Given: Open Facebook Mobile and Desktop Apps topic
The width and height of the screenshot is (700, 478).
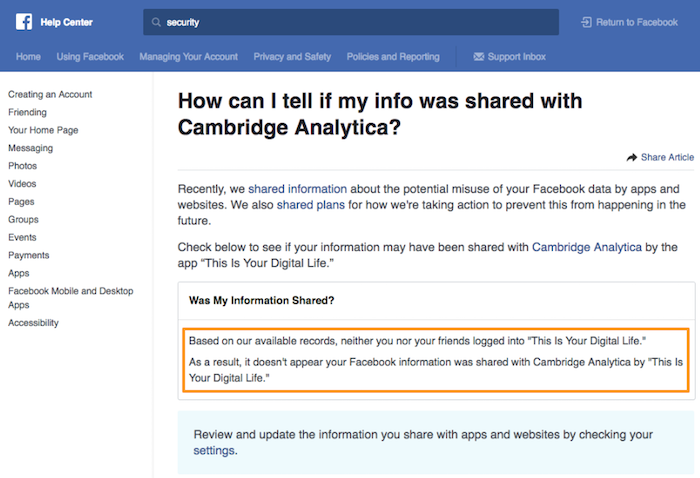Looking at the screenshot, I should tap(71, 298).
